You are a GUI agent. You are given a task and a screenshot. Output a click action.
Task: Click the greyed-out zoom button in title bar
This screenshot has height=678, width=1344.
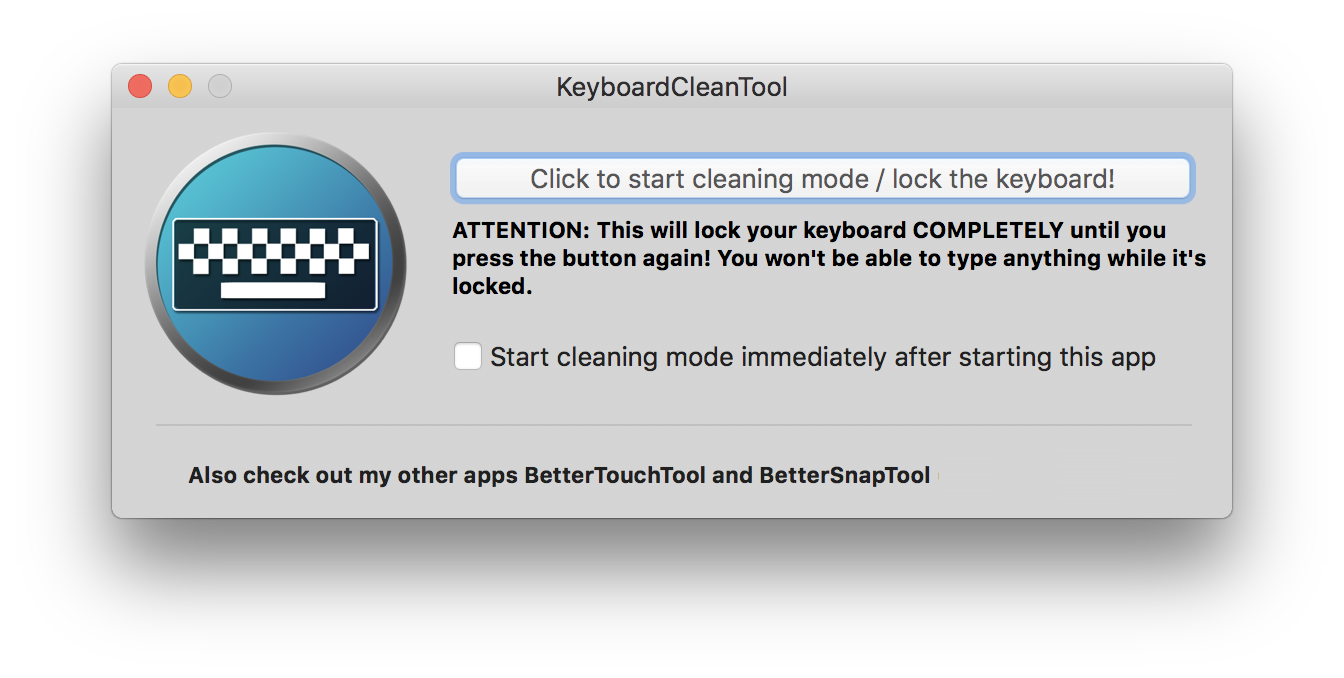pos(220,87)
